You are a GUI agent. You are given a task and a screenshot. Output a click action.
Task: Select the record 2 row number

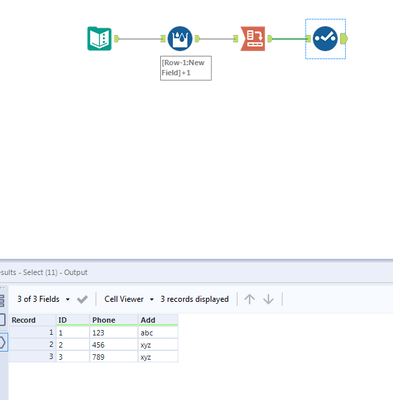32,345
